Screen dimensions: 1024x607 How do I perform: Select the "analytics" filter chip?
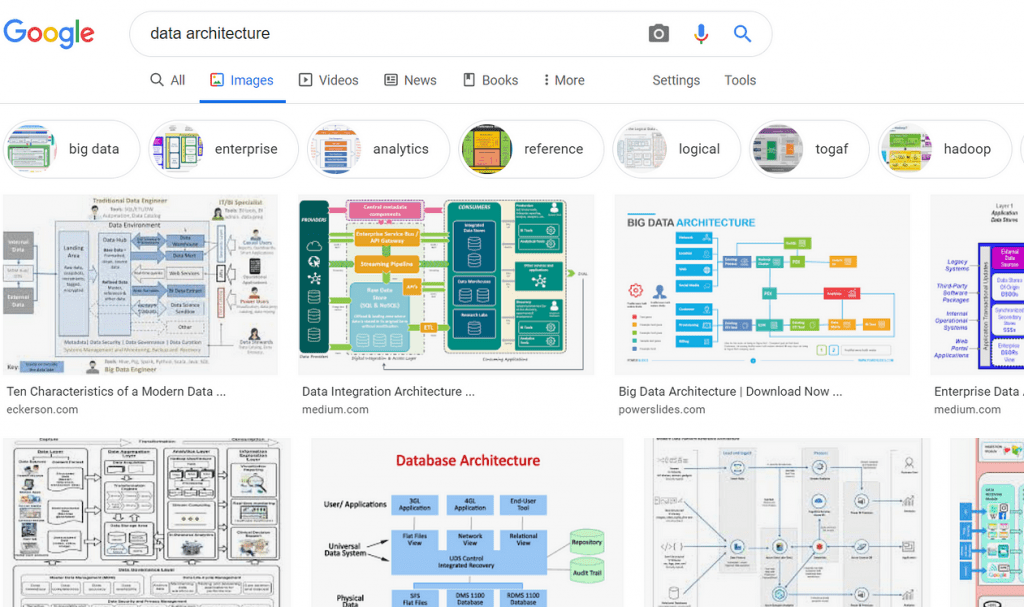pos(378,149)
